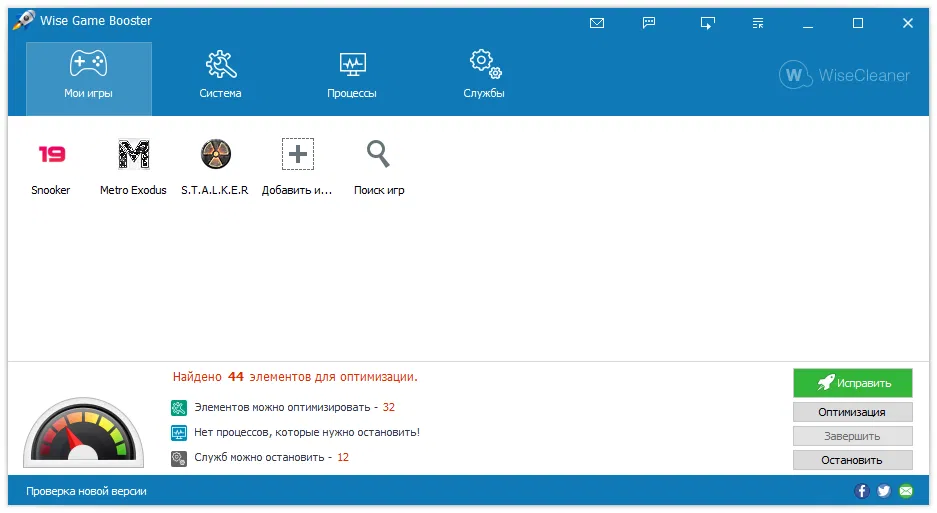Image resolution: width=937 pixels, height=513 pixels.
Task: Click the Завершить button
Action: click(853, 436)
